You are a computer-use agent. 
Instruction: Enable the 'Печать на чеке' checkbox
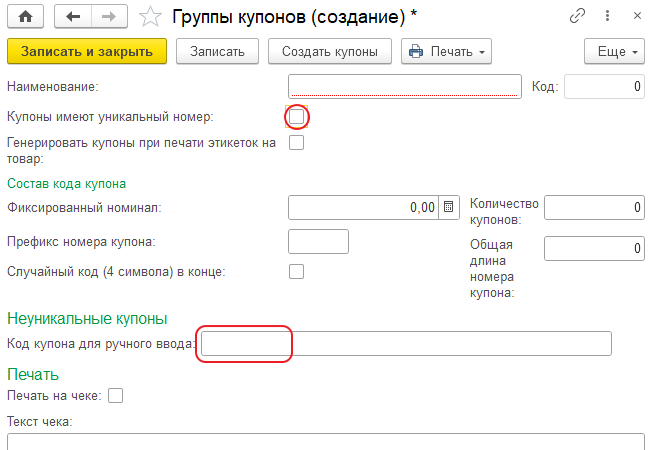(x=115, y=396)
